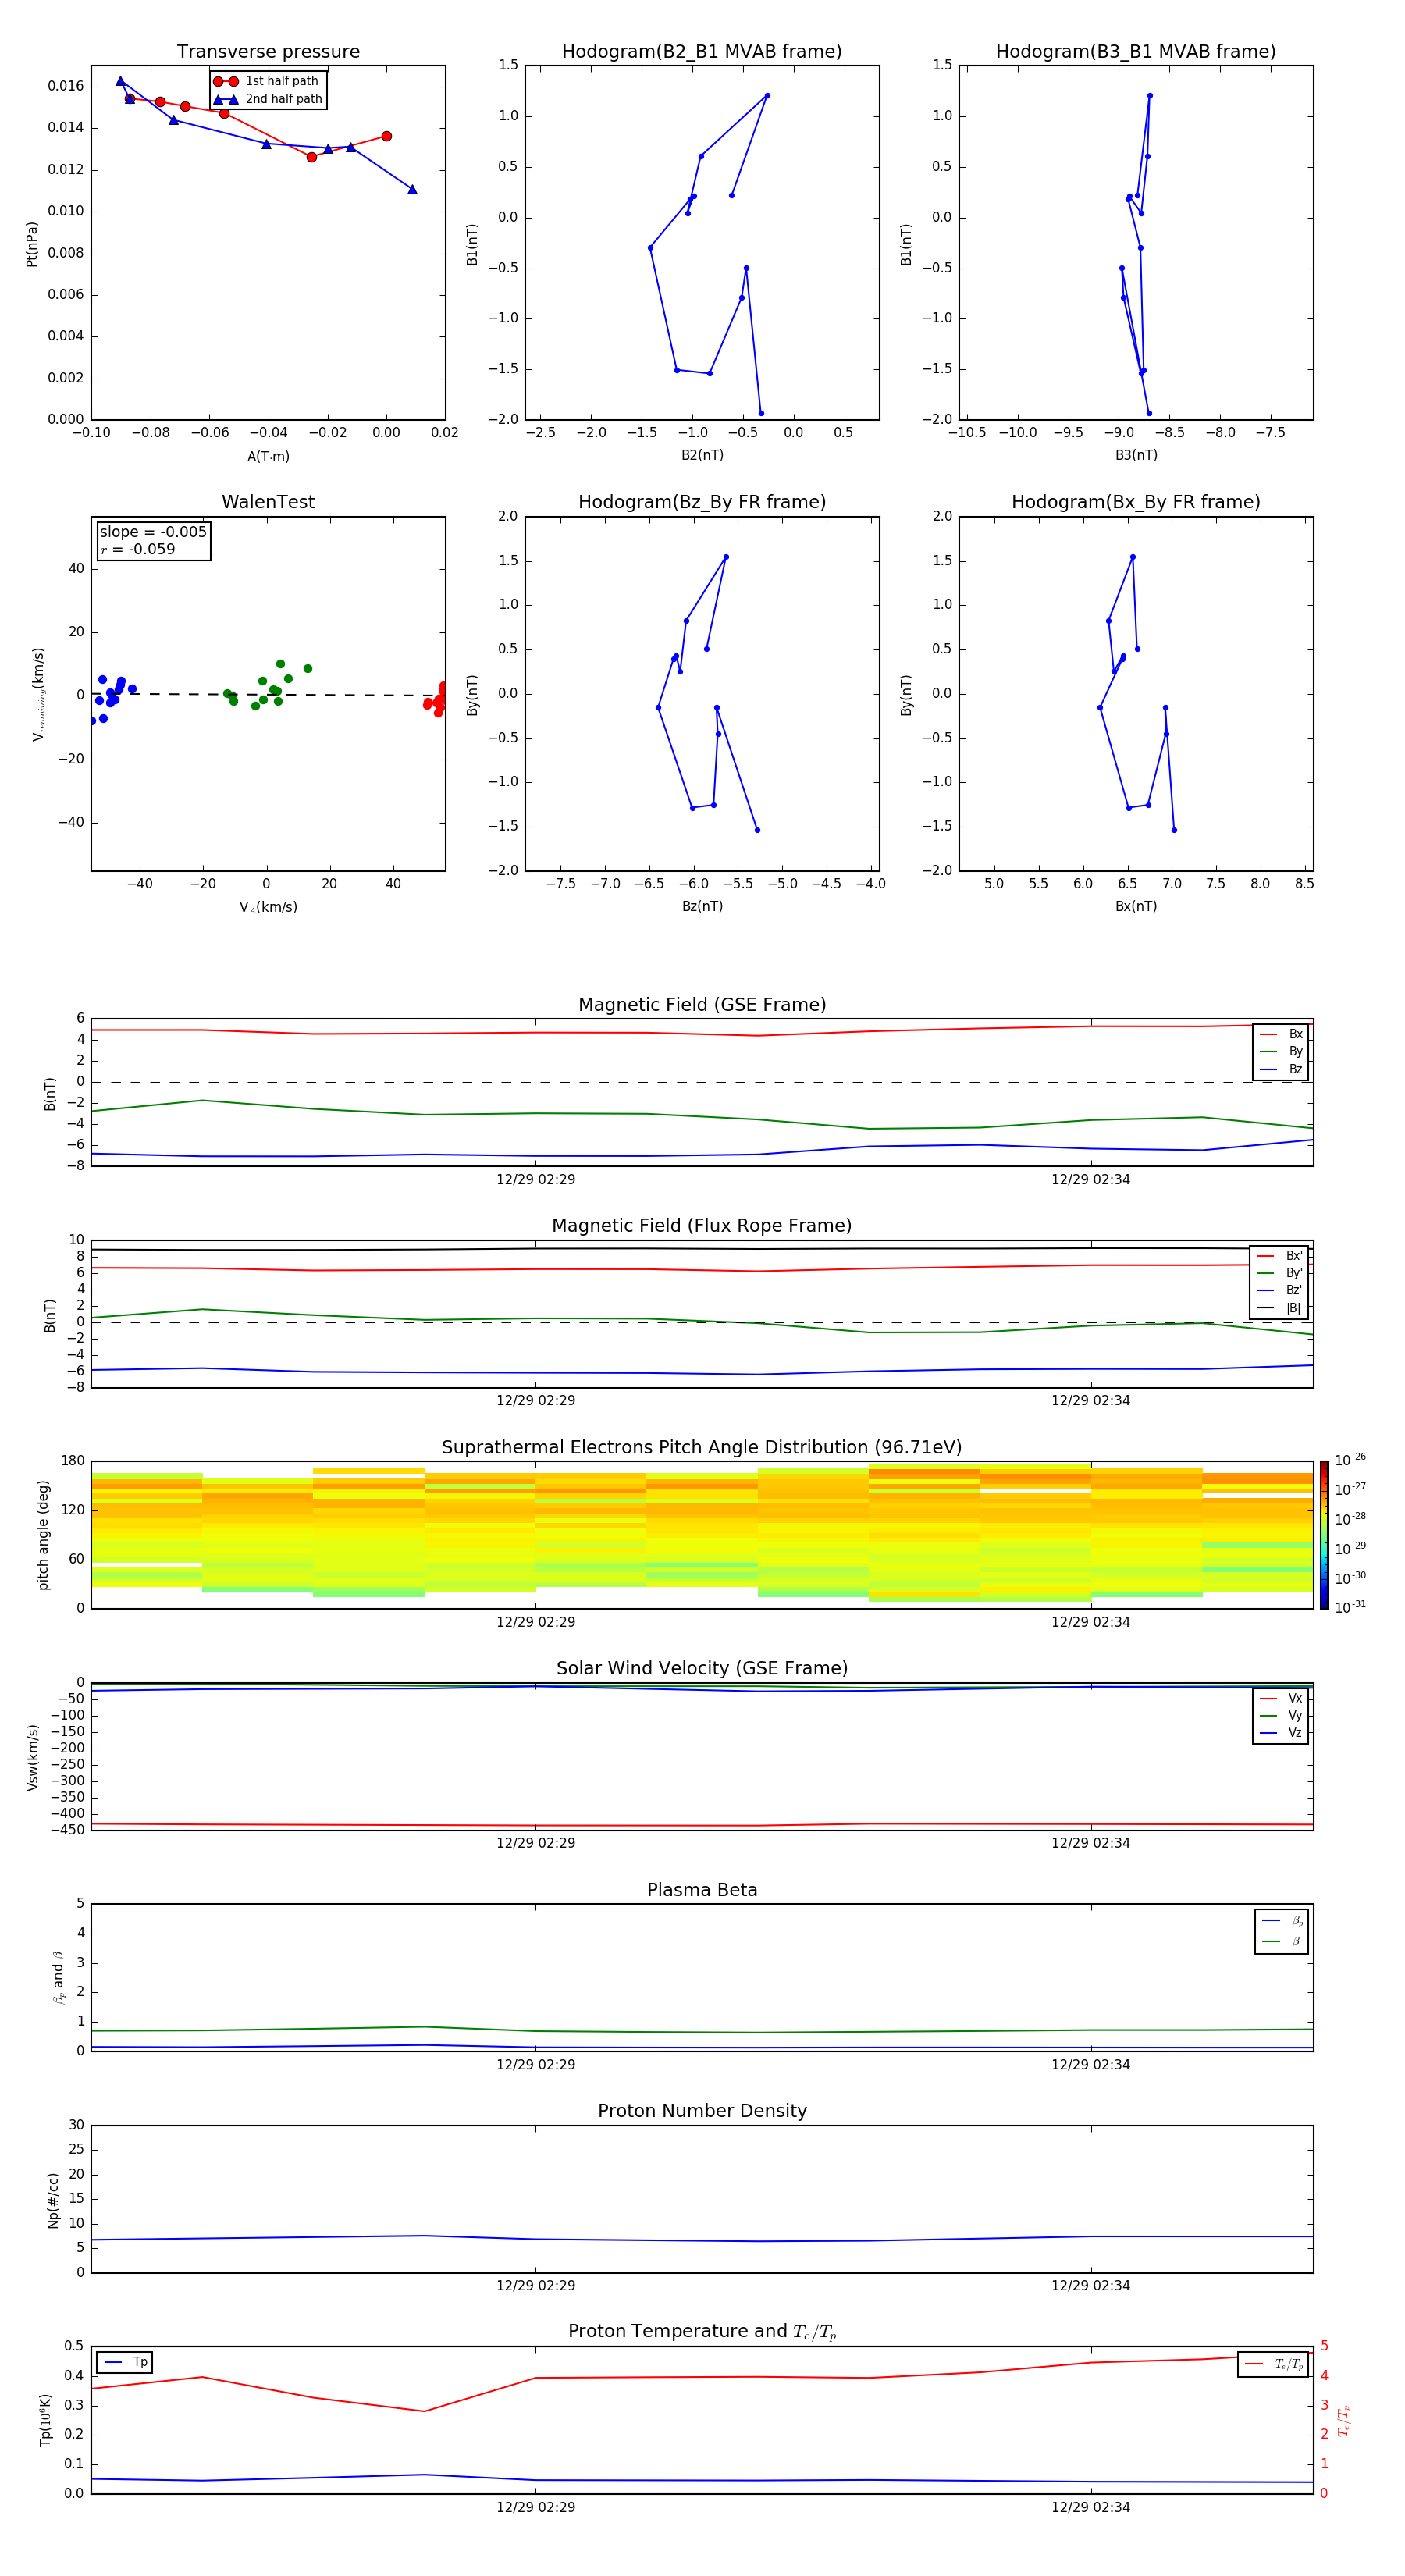1405x2576 pixels.
Task: Click the Vy legend entry
Action: 1281,1716
